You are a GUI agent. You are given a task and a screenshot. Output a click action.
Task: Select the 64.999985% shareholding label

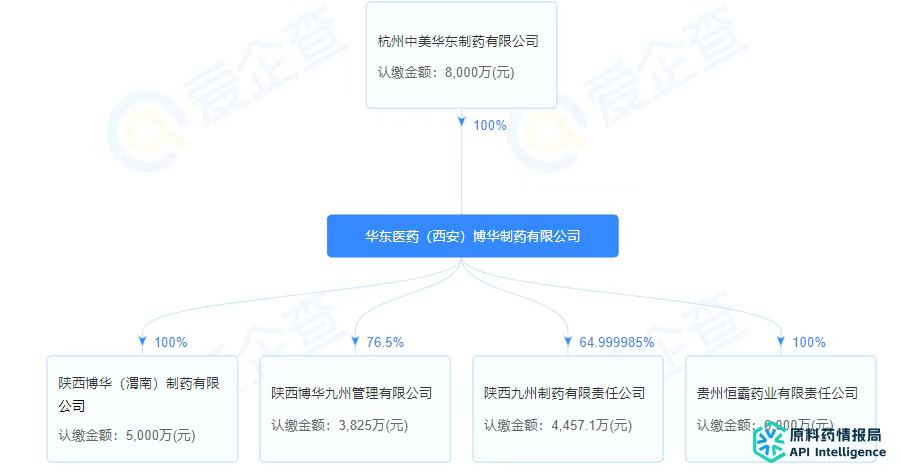[616, 342]
